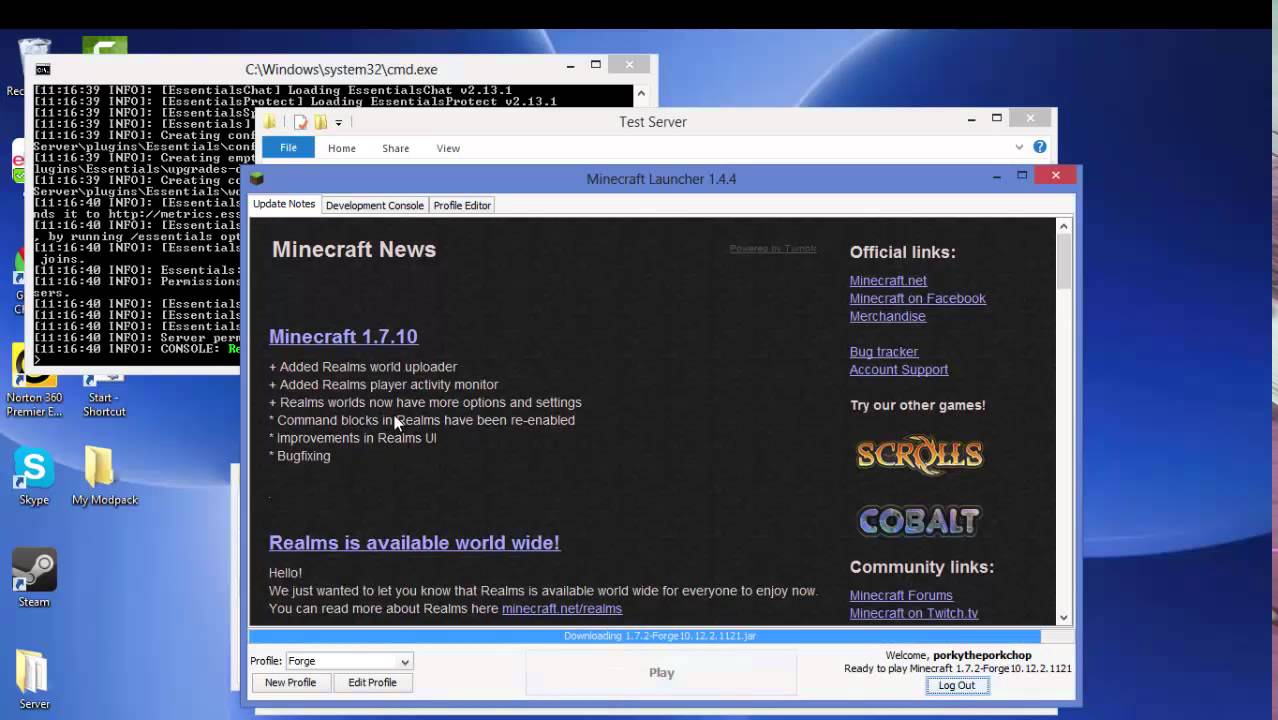Image resolution: width=1278 pixels, height=720 pixels.
Task: Open 'Realms is available world wide!' headline
Action: [414, 542]
